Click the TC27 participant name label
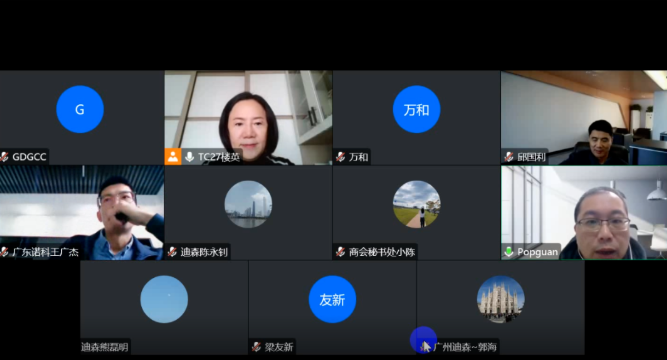 [x=219, y=157]
